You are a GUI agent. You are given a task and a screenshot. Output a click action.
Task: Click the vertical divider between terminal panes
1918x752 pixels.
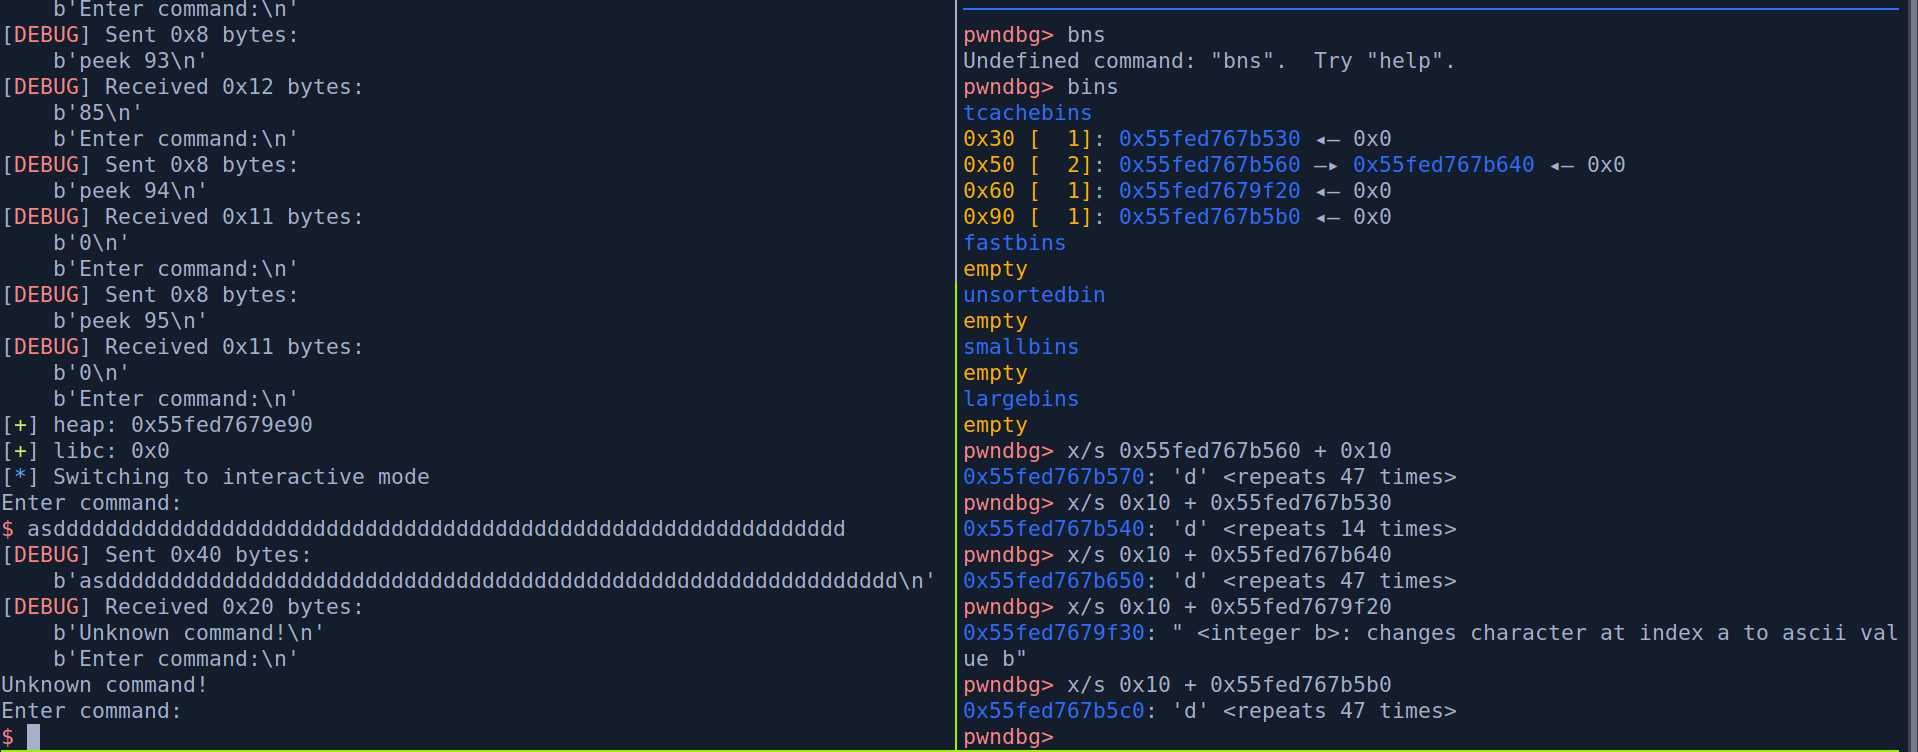[x=956, y=376]
